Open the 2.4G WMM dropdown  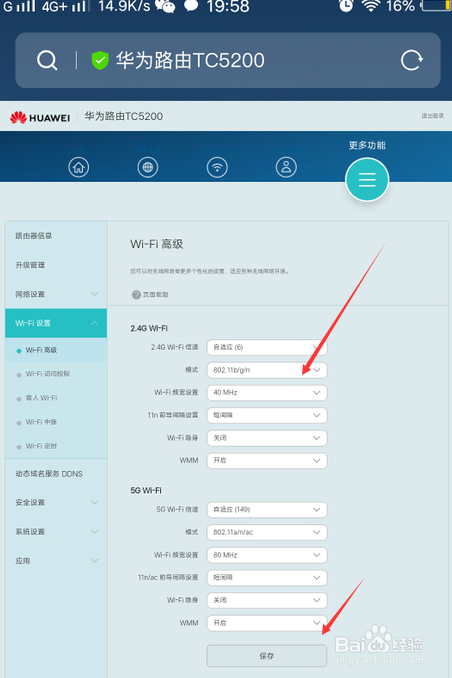click(x=267, y=461)
